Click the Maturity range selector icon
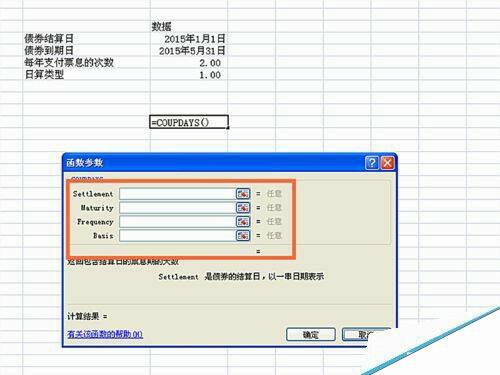The width and height of the screenshot is (500, 375). [243, 207]
